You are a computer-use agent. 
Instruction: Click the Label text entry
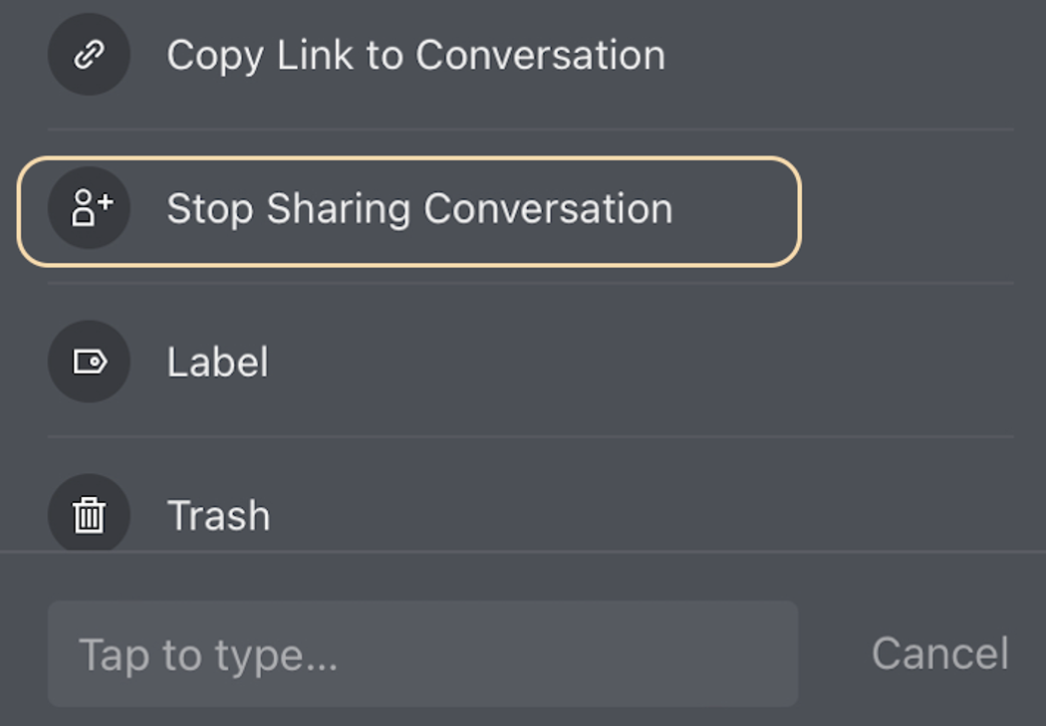[217, 362]
